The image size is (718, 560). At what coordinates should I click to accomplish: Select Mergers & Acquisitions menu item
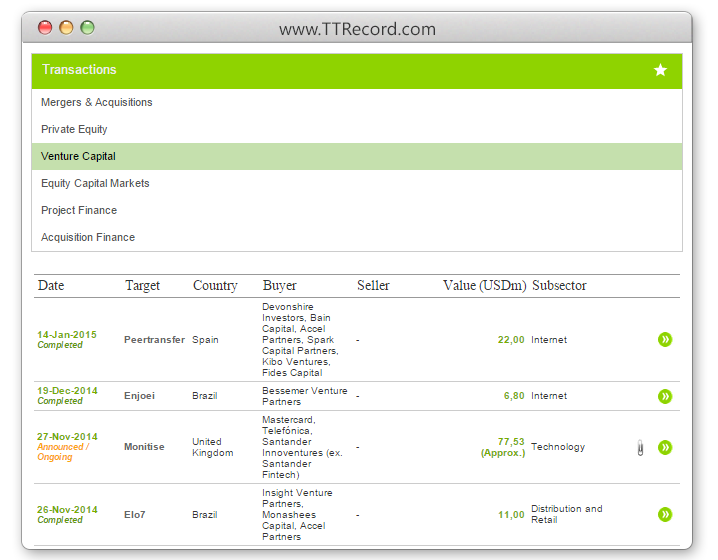point(357,102)
